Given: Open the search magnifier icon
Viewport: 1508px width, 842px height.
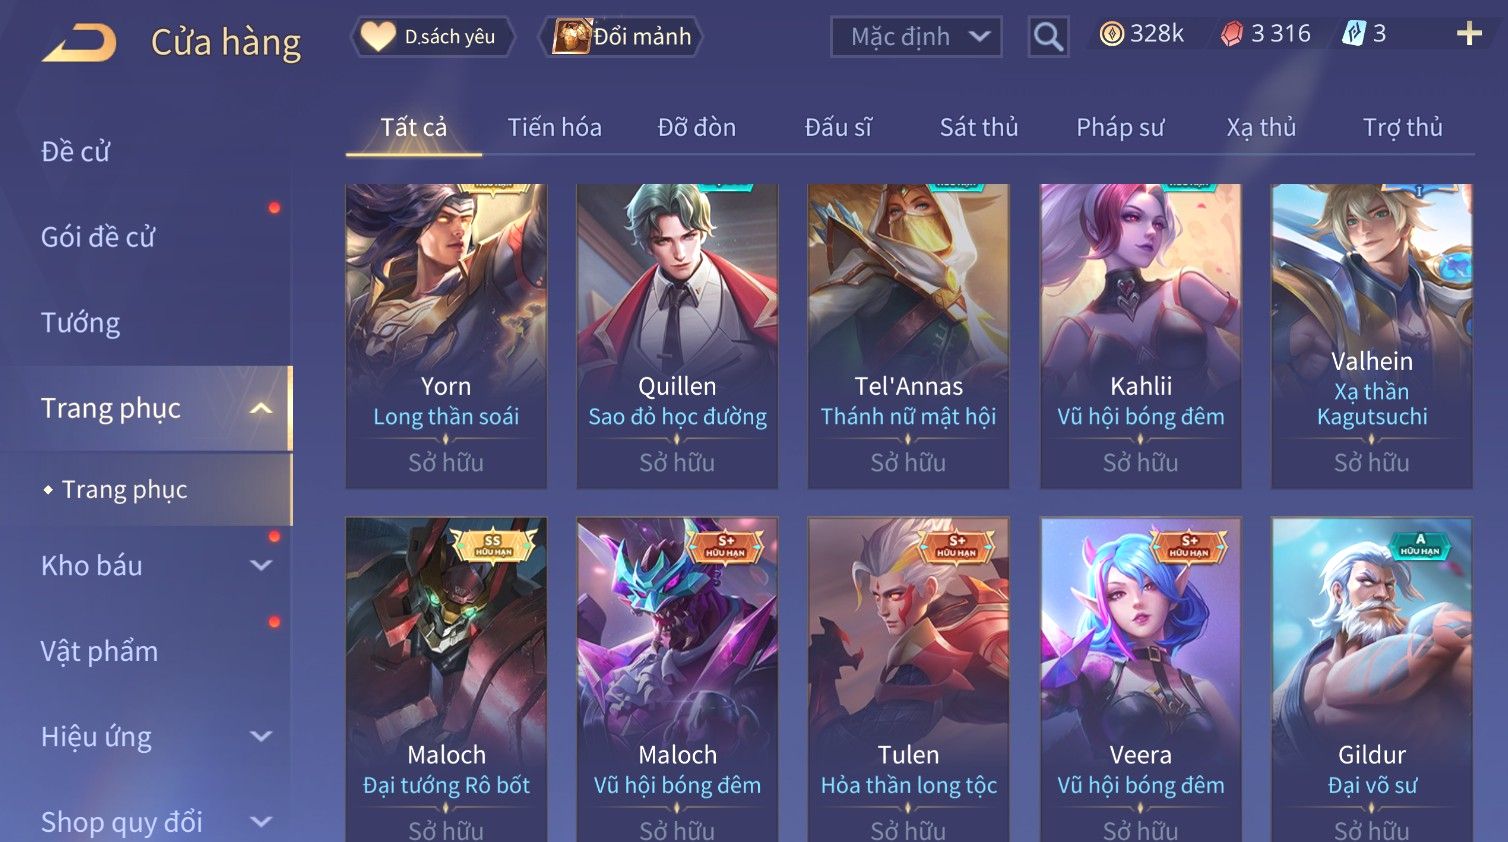Looking at the screenshot, I should point(1048,37).
